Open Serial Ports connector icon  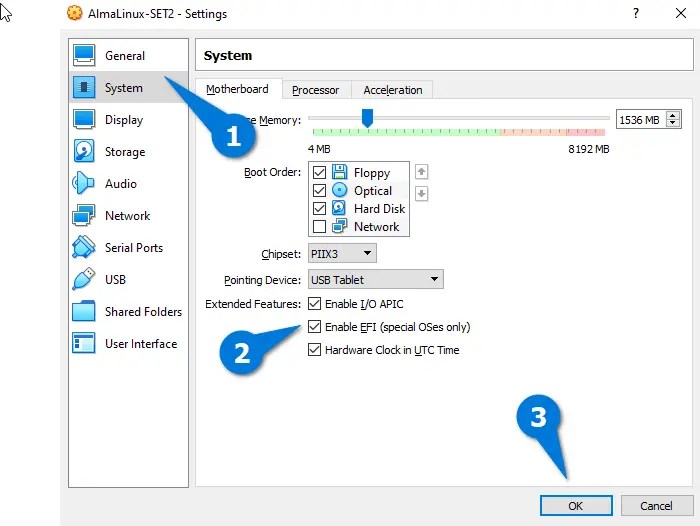pyautogui.click(x=83, y=247)
